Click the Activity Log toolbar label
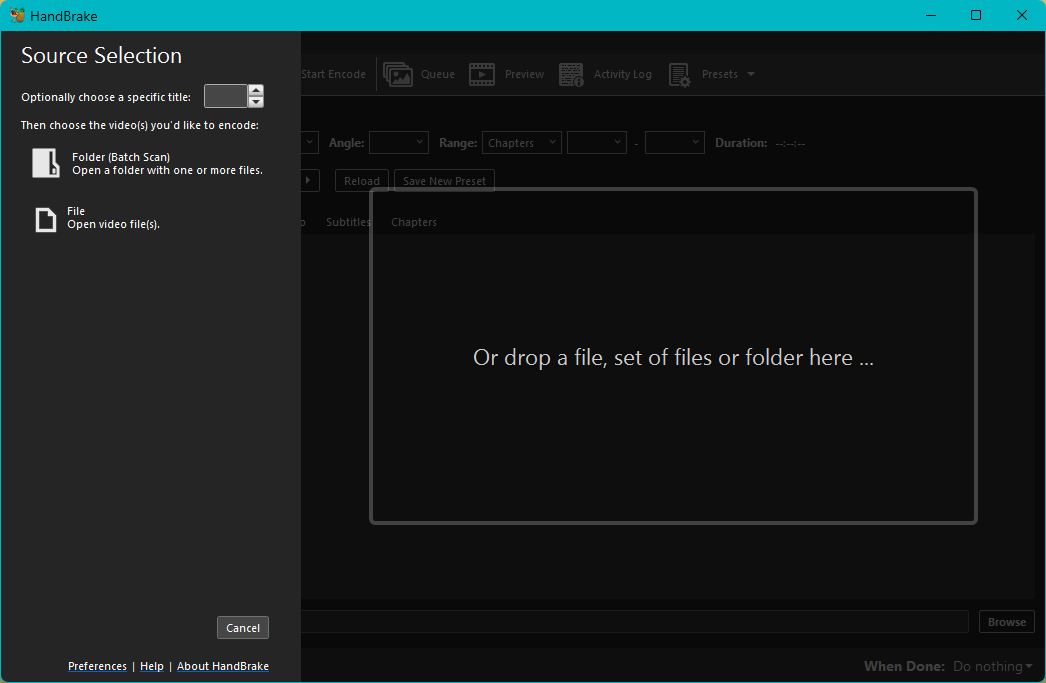The width and height of the screenshot is (1046, 683). [x=622, y=74]
